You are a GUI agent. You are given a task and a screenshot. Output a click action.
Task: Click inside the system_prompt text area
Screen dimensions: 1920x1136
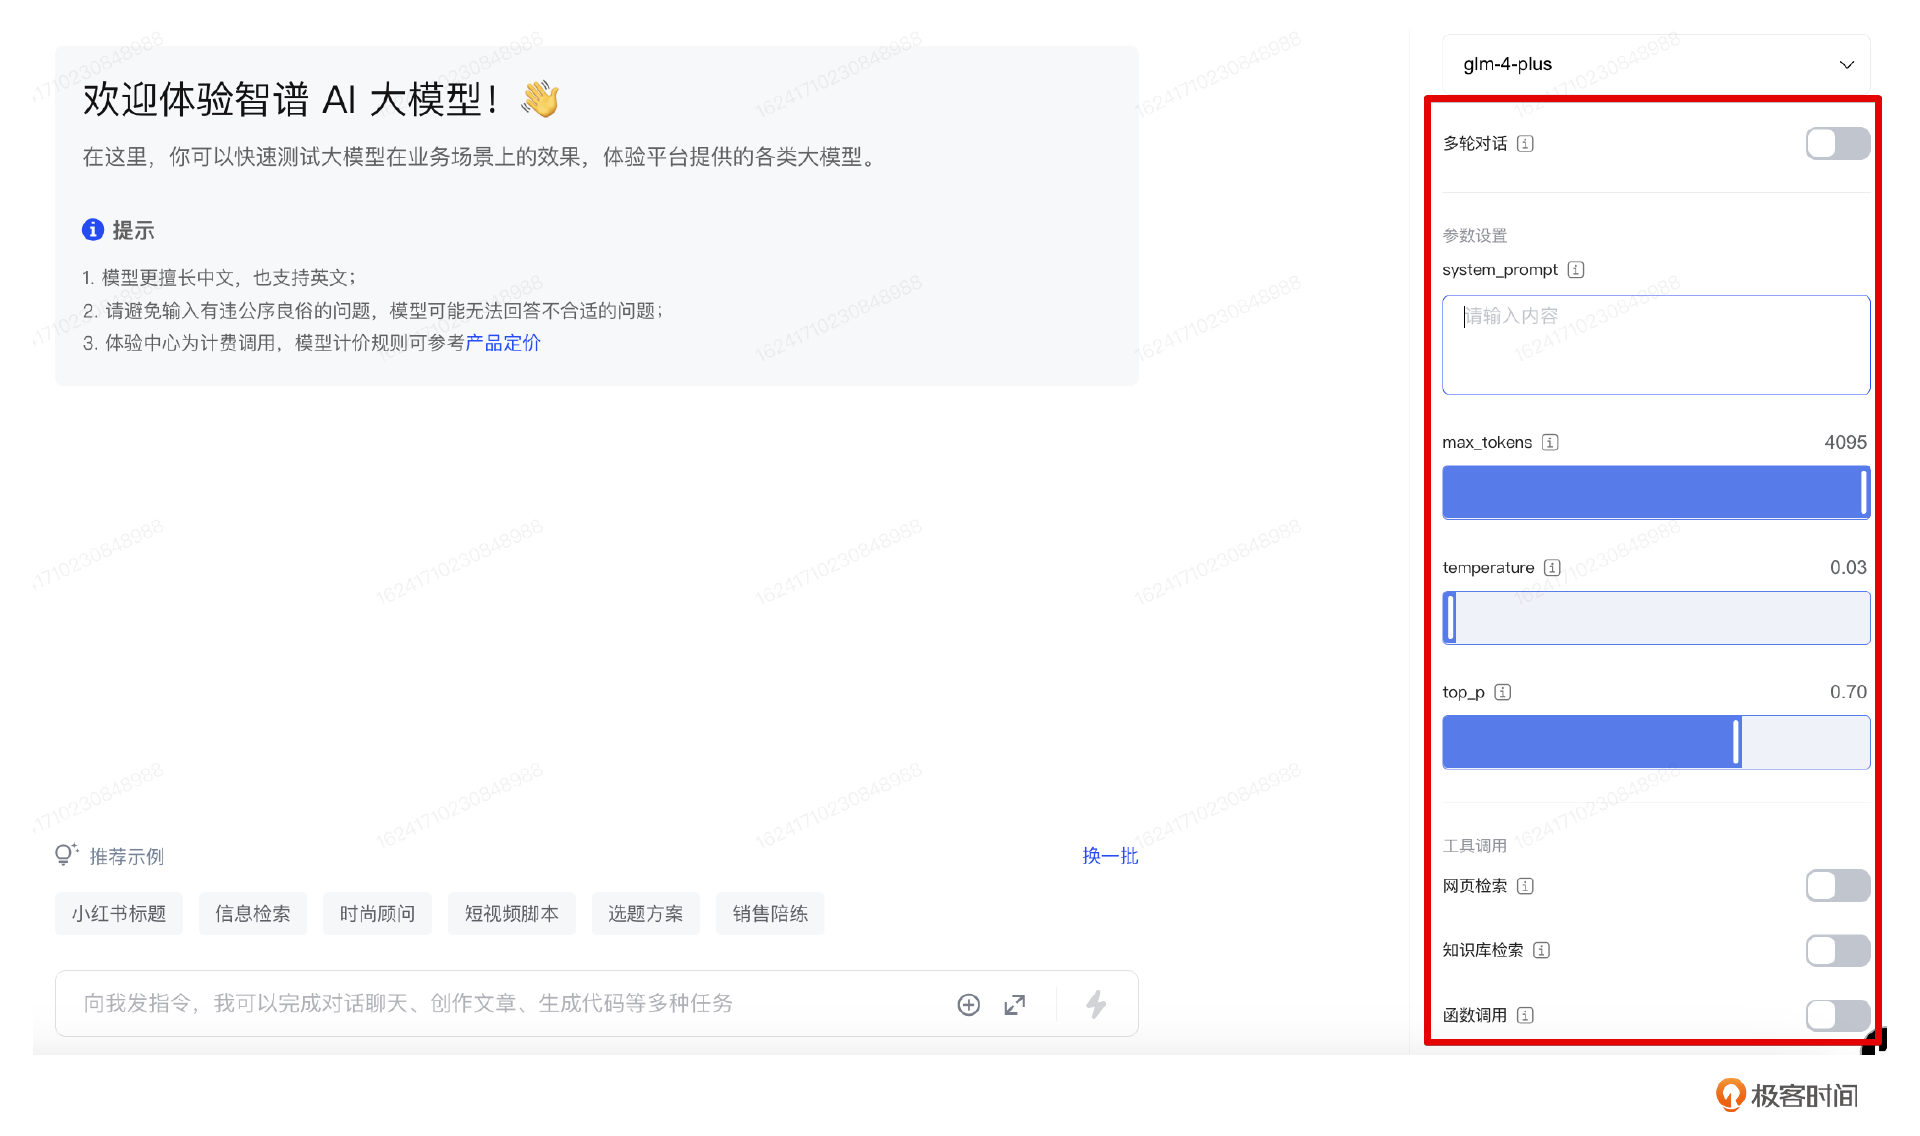(x=1655, y=345)
